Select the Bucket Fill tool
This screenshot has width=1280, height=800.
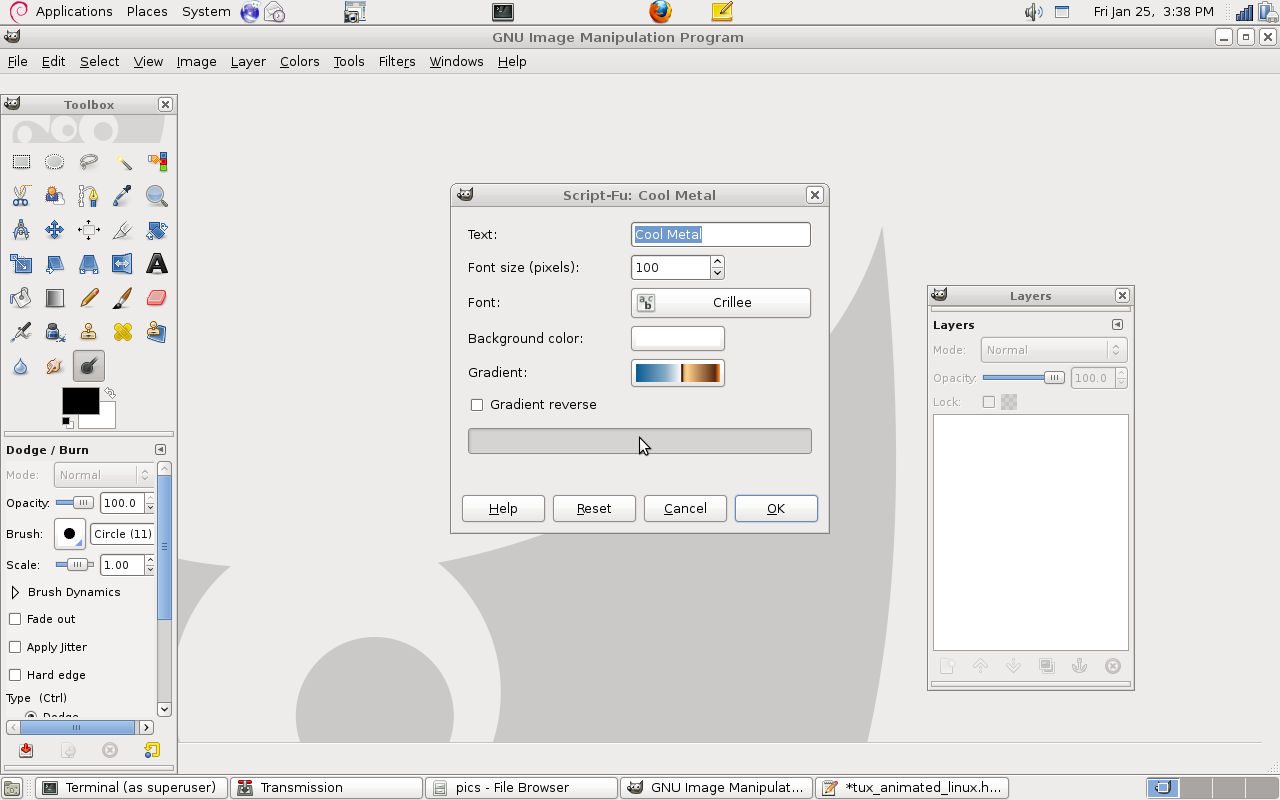20,297
